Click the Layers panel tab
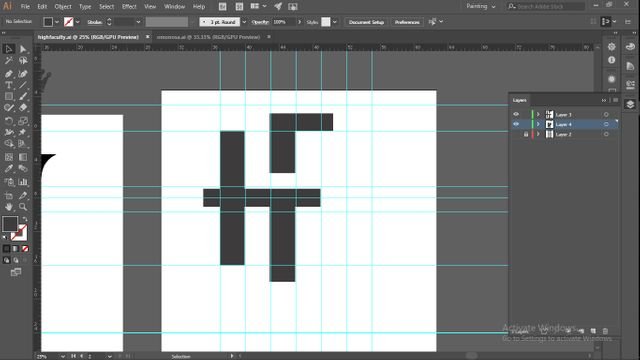Viewport: 640px width, 360px height. pos(520,100)
